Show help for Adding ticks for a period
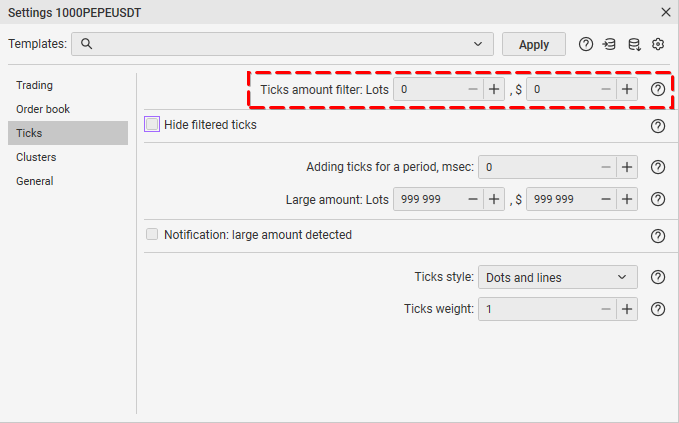Viewport: 679px width, 423px height. [658, 167]
